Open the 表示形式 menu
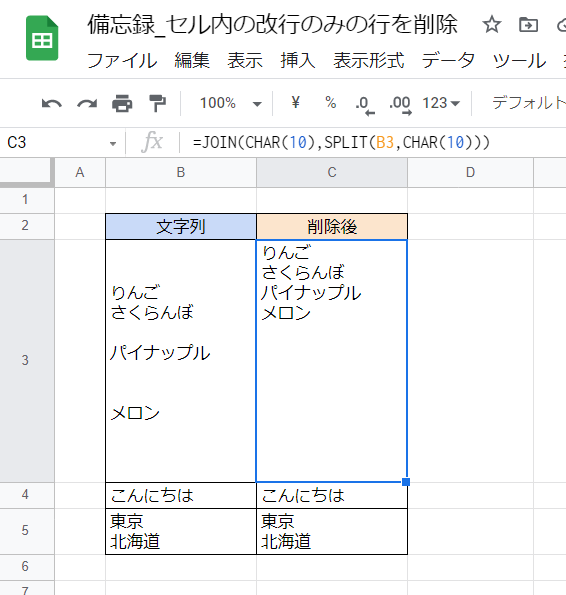 [x=369, y=61]
